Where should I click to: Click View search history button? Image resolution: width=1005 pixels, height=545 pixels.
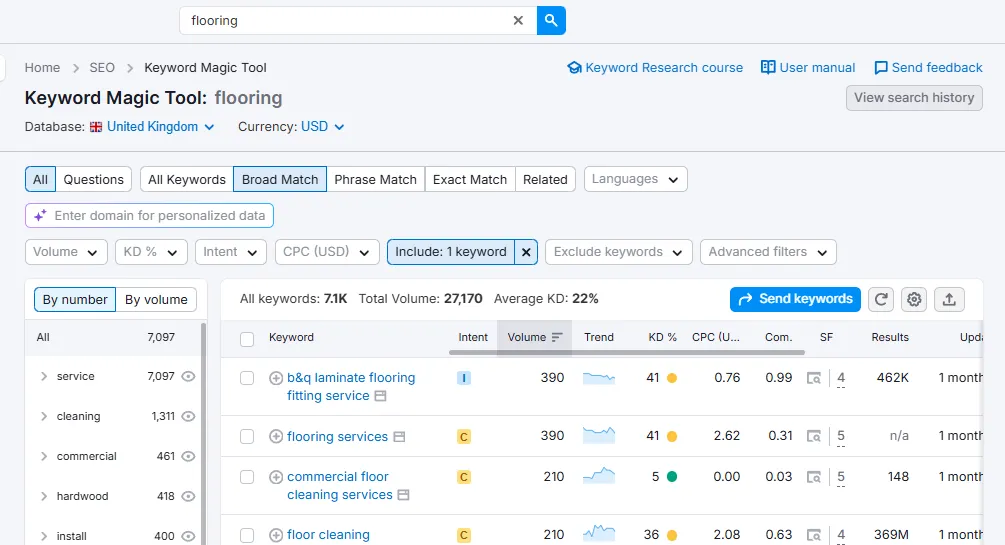pos(914,97)
